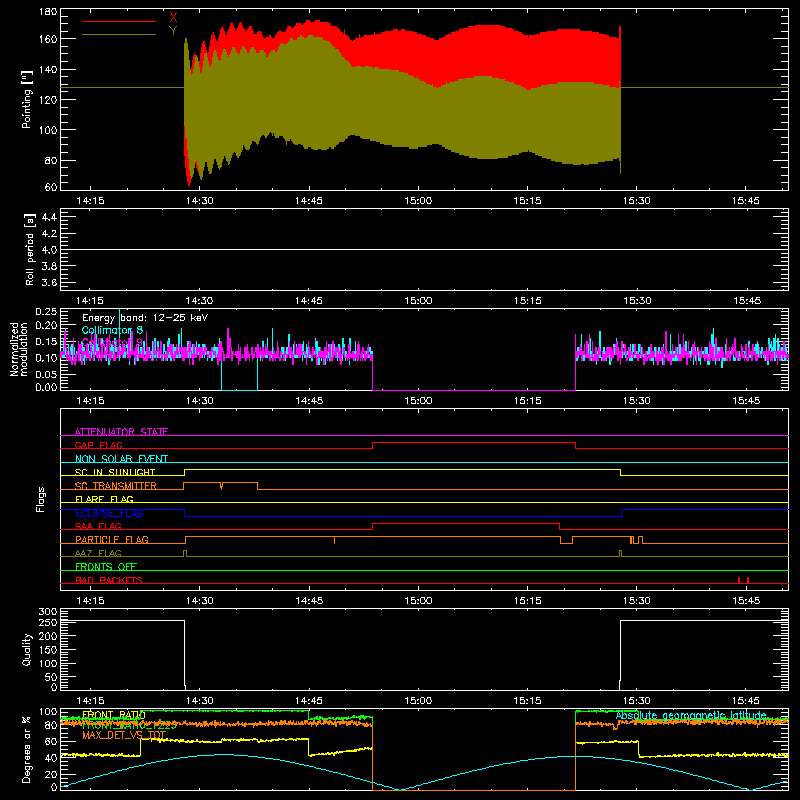
Task: Click the 300 tick on Quality axis
Action: pos(48,612)
